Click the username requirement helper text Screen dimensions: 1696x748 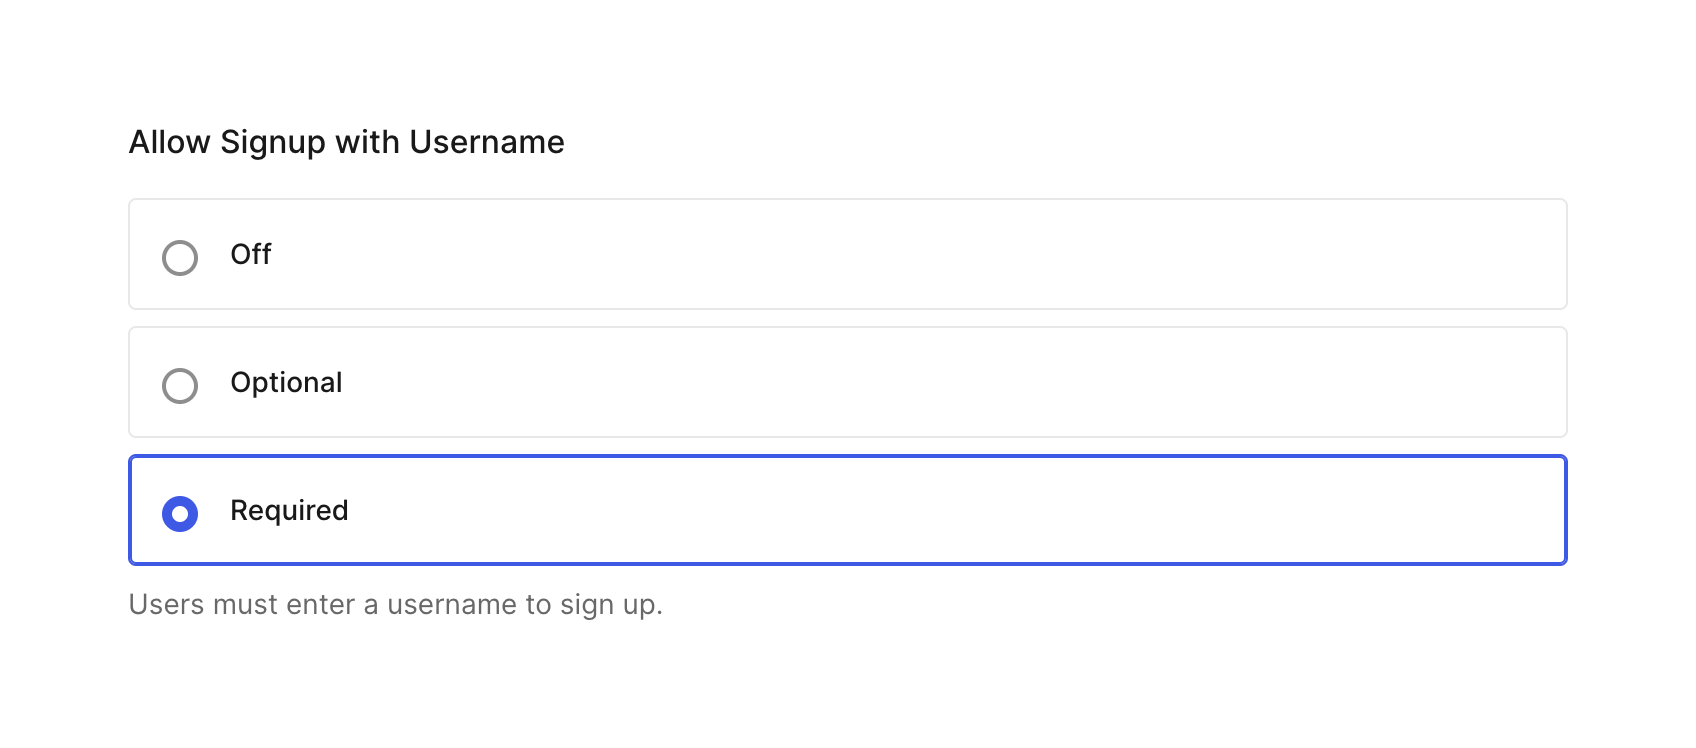pyautogui.click(x=396, y=604)
